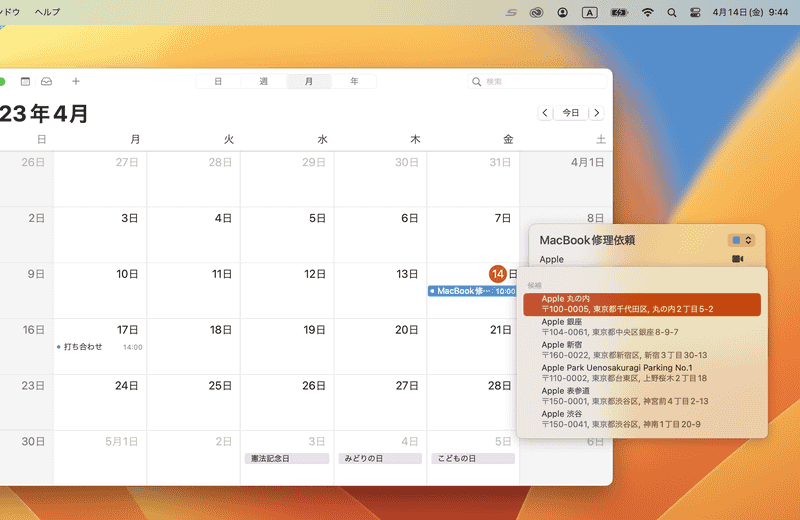Click the search magnifier icon in Calendar
This screenshot has width=800, height=520.
click(x=476, y=82)
